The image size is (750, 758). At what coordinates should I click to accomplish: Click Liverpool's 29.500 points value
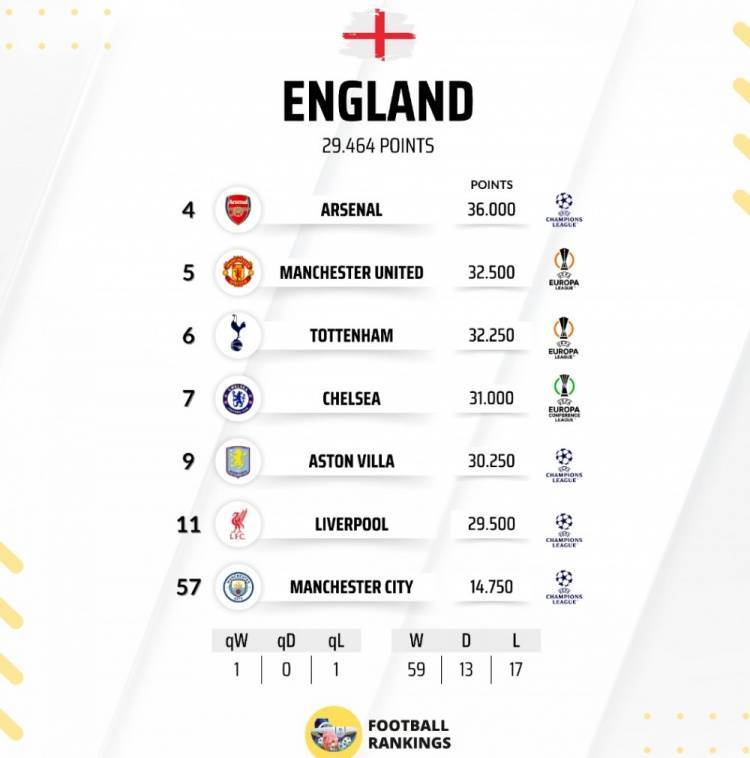pos(491,524)
